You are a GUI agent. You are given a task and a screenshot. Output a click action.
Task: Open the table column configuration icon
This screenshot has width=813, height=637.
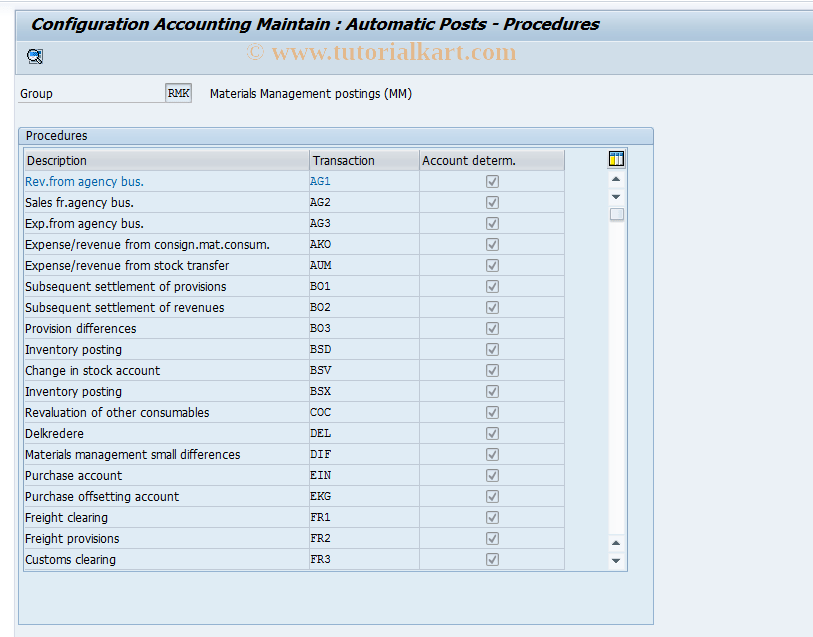[615, 158]
